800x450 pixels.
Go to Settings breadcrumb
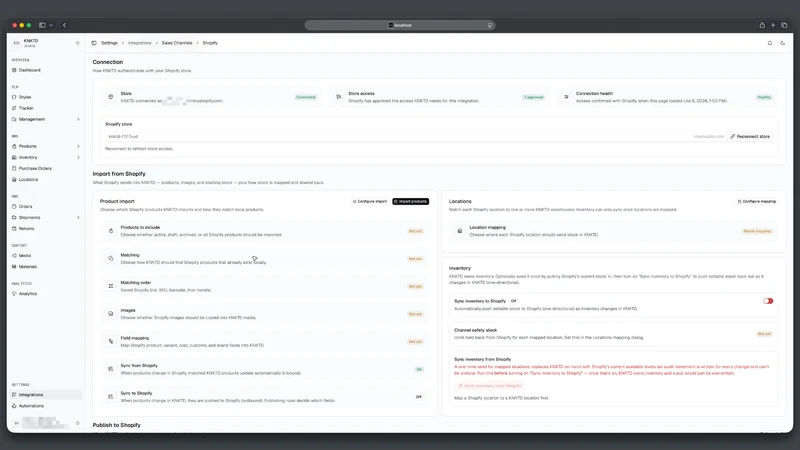click(x=109, y=43)
